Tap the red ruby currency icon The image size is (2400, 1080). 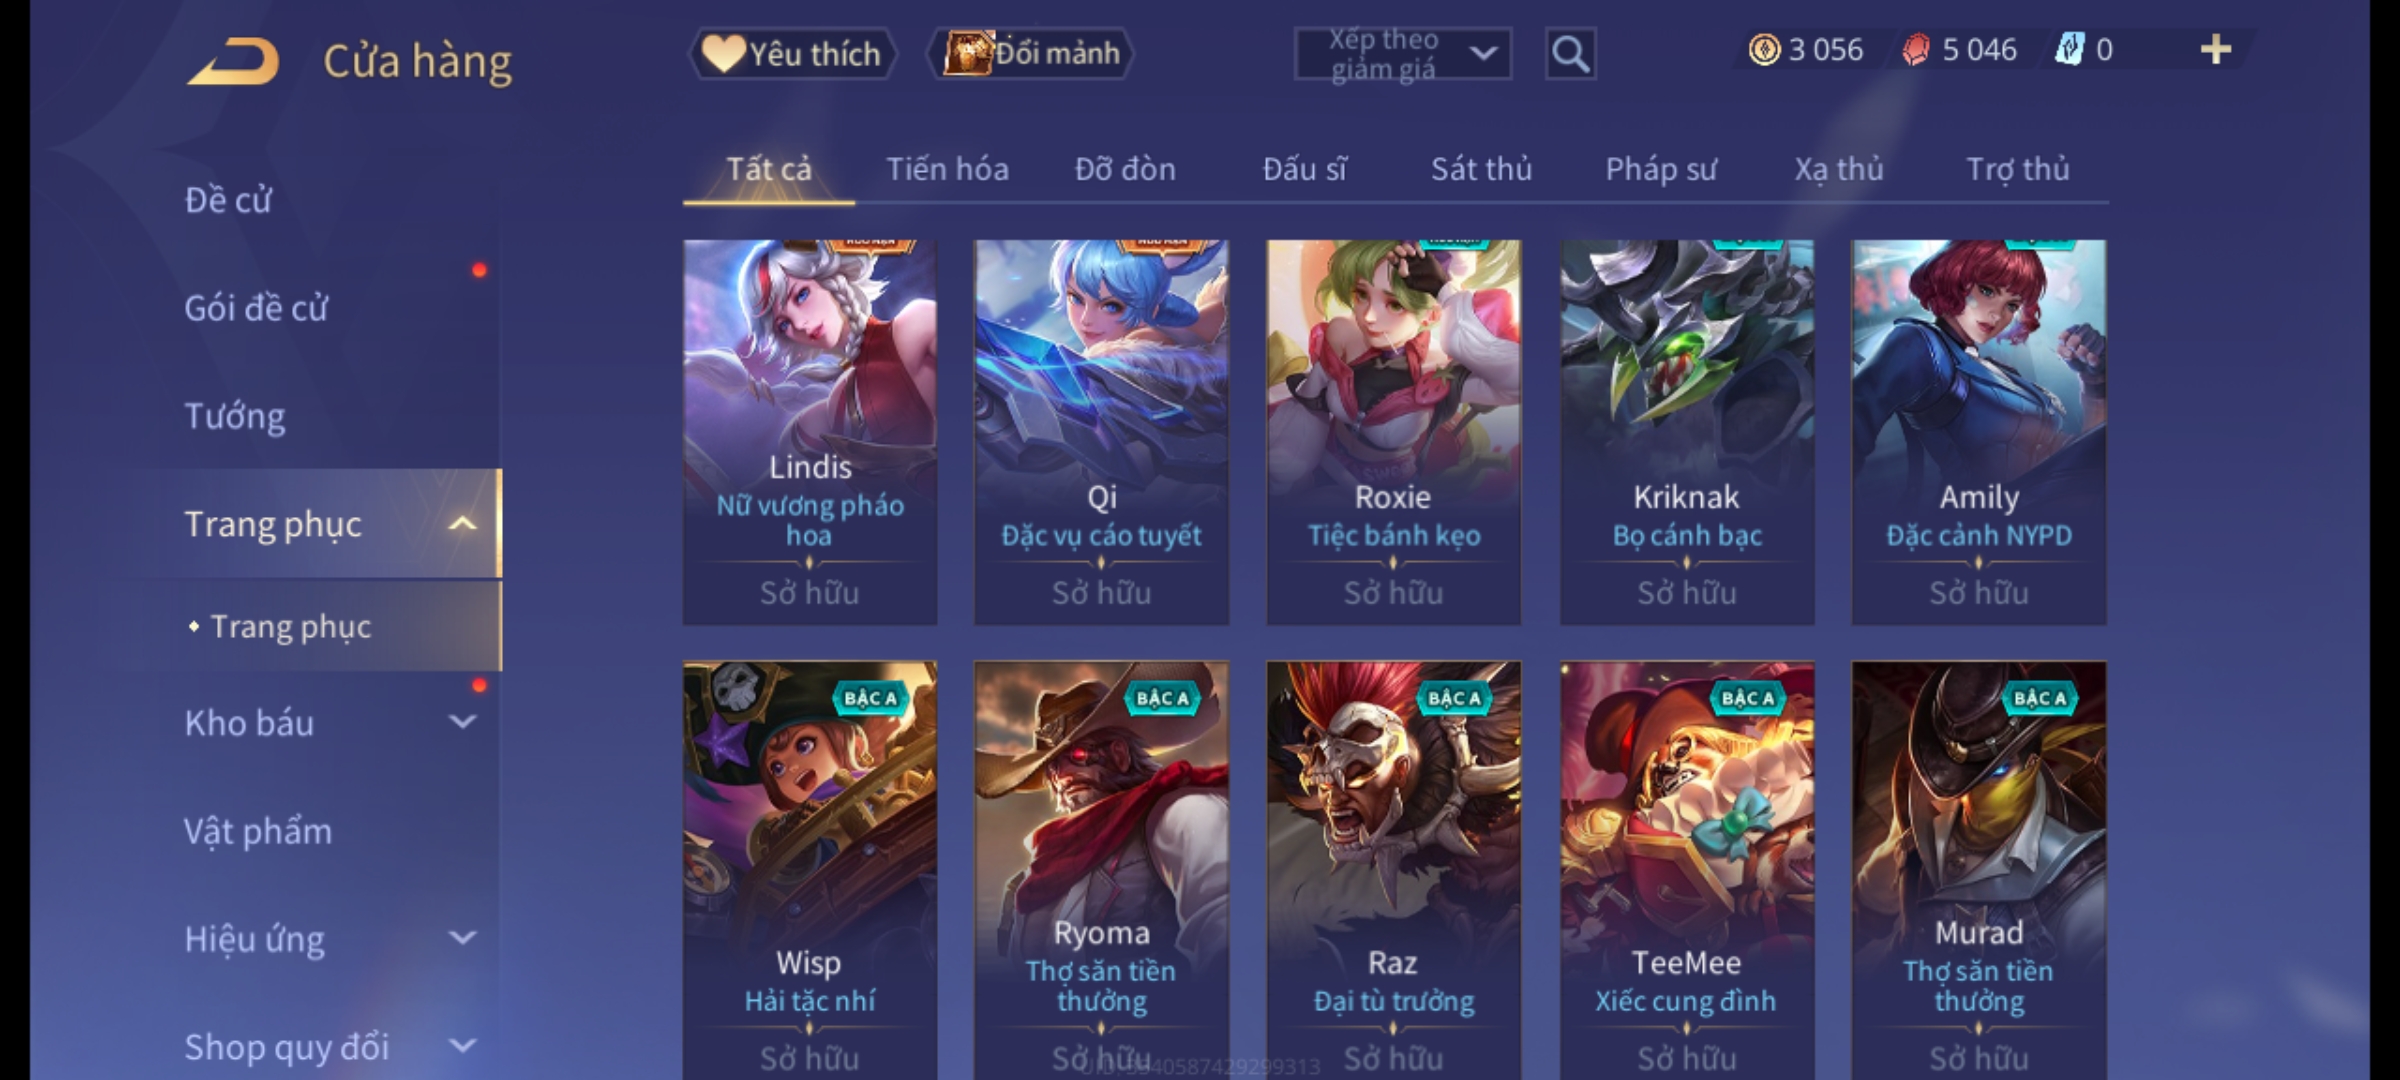(1915, 50)
